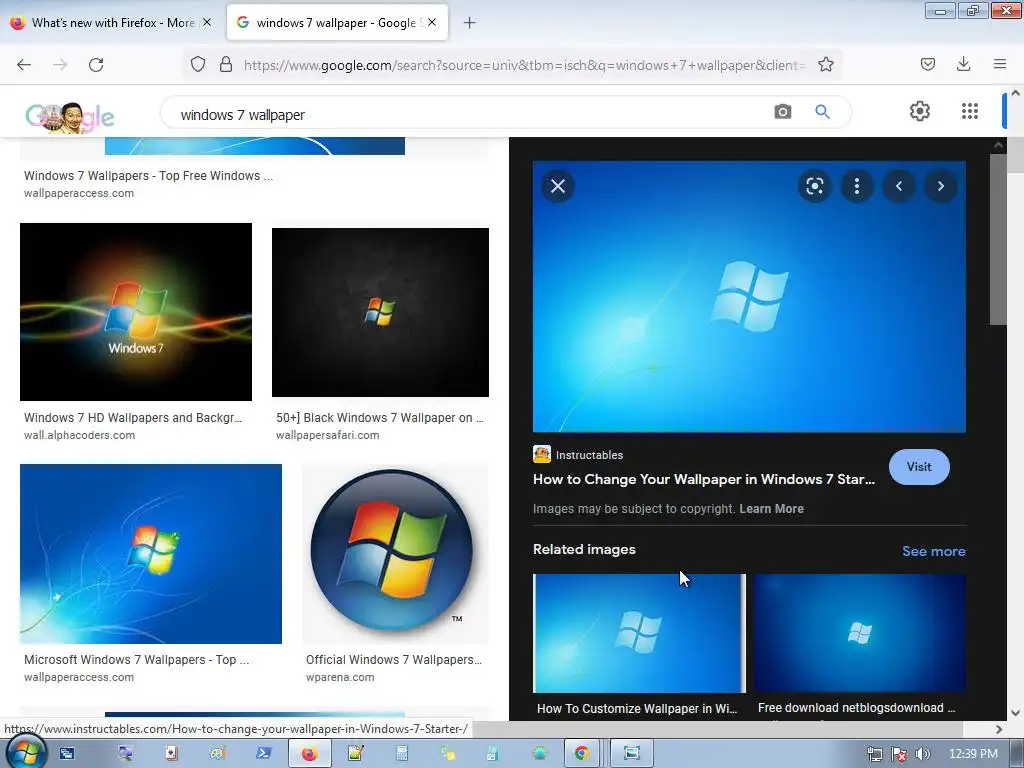Open Firefox from the taskbar

(x=309, y=754)
